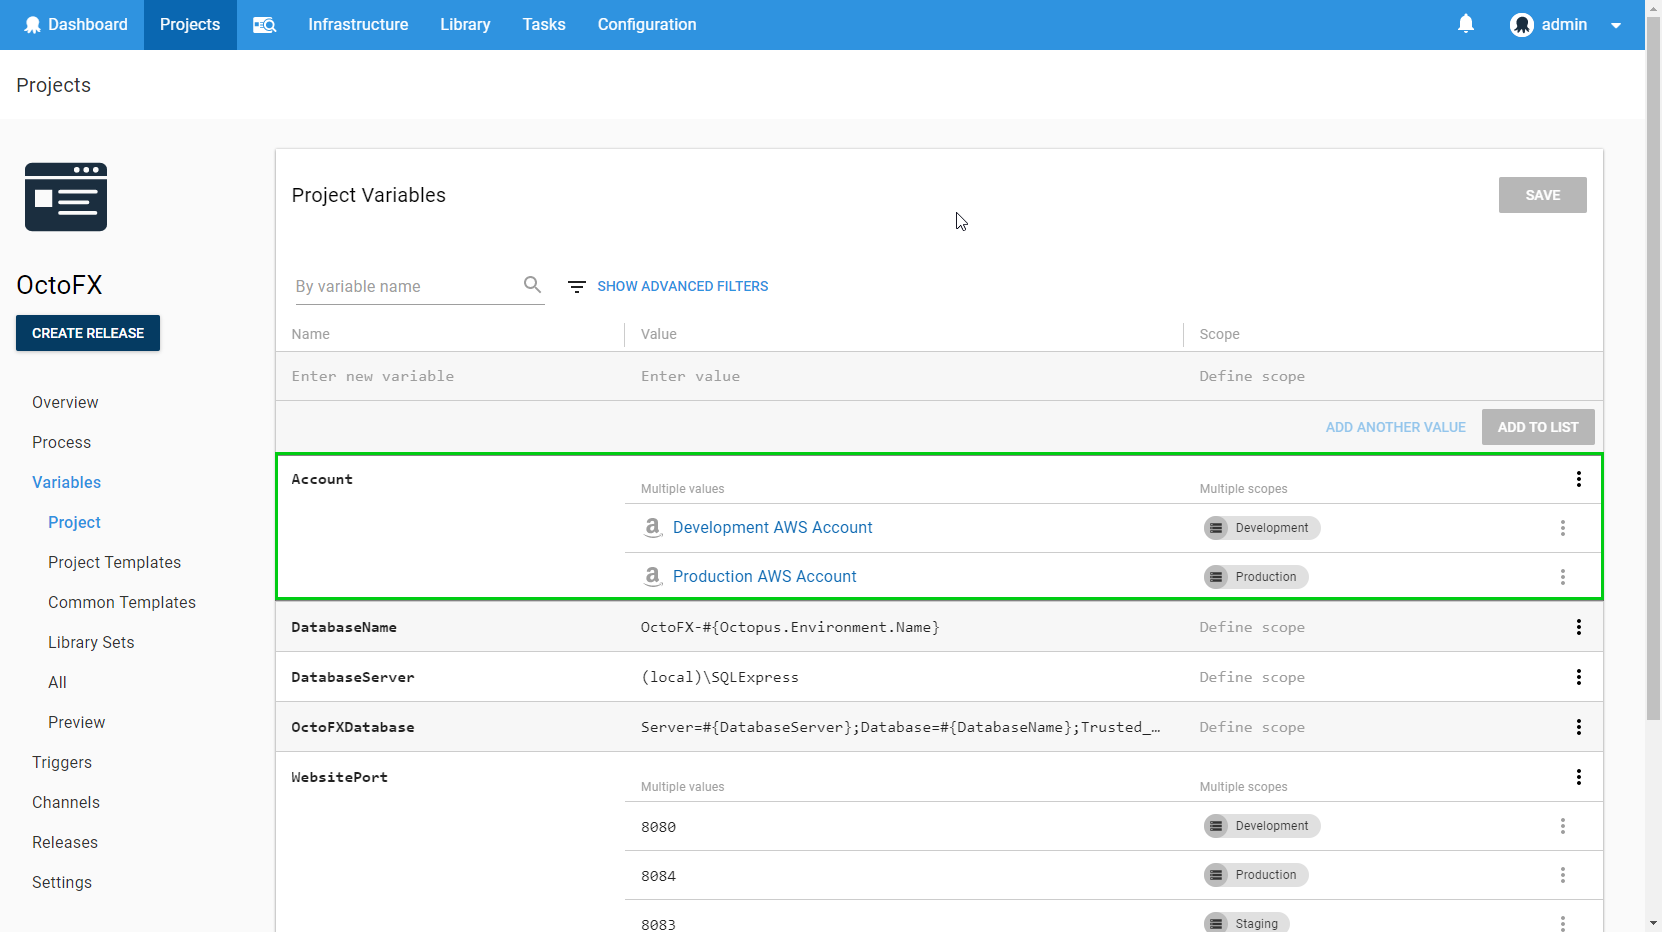Show advanced filters
The width and height of the screenshot is (1662, 932).
tap(683, 286)
